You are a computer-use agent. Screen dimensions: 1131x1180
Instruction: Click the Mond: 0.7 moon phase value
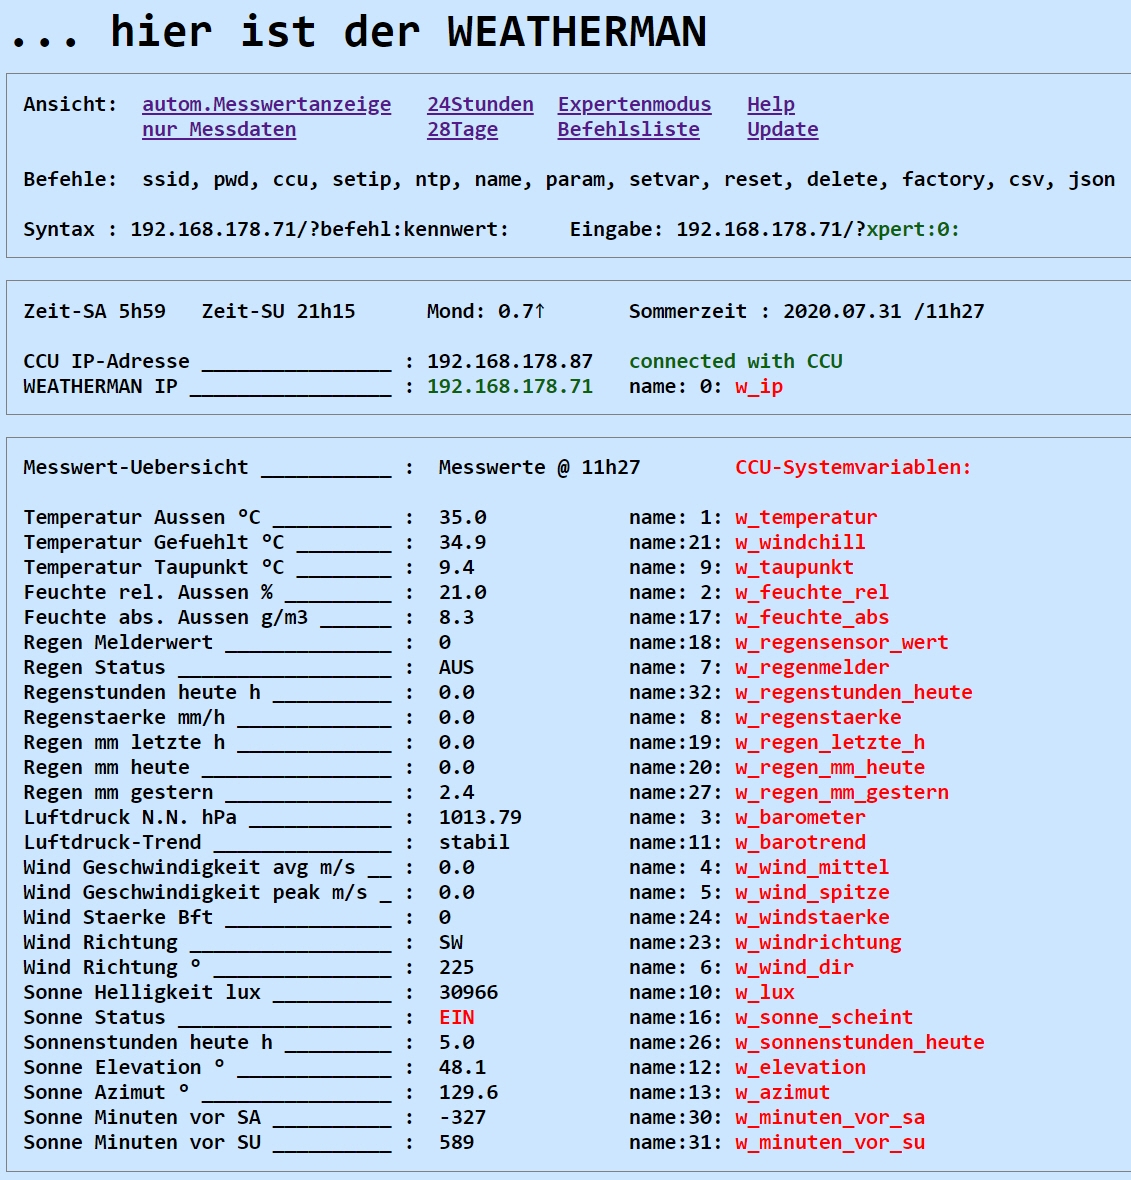[x=486, y=312]
